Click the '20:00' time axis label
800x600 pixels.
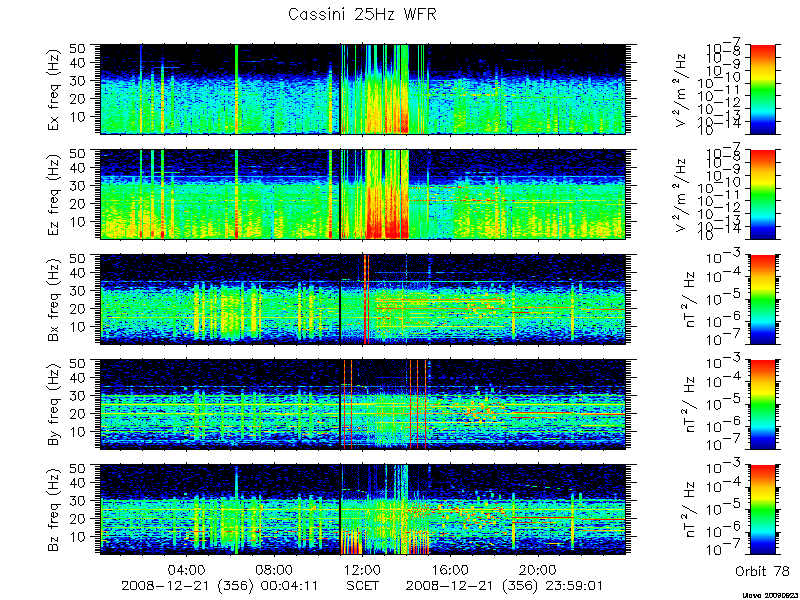pos(538,570)
